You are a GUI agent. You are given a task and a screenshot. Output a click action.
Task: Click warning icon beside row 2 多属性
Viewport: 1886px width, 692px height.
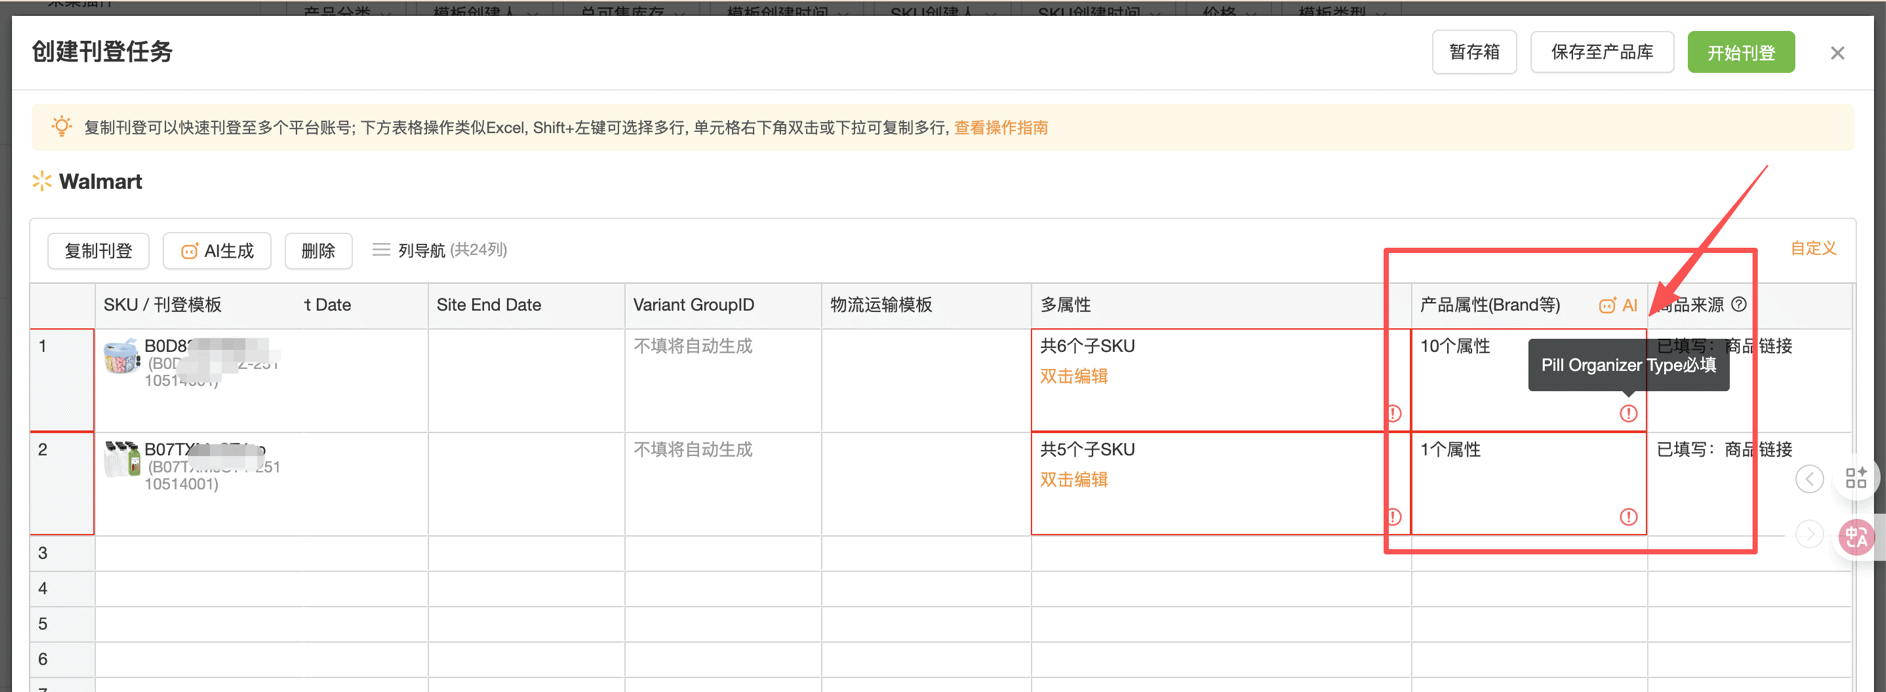tap(1394, 517)
